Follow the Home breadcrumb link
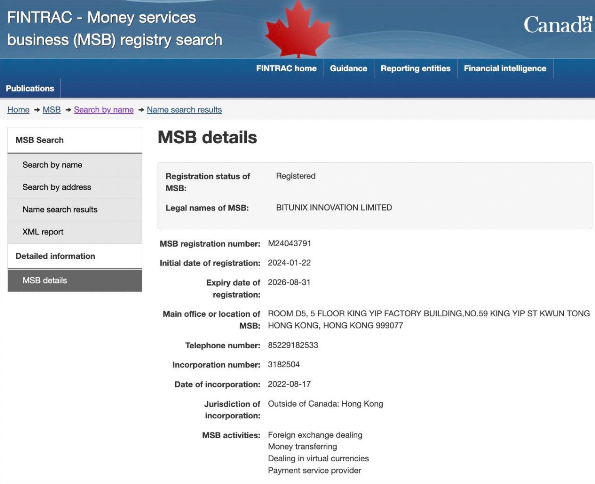 (18, 110)
